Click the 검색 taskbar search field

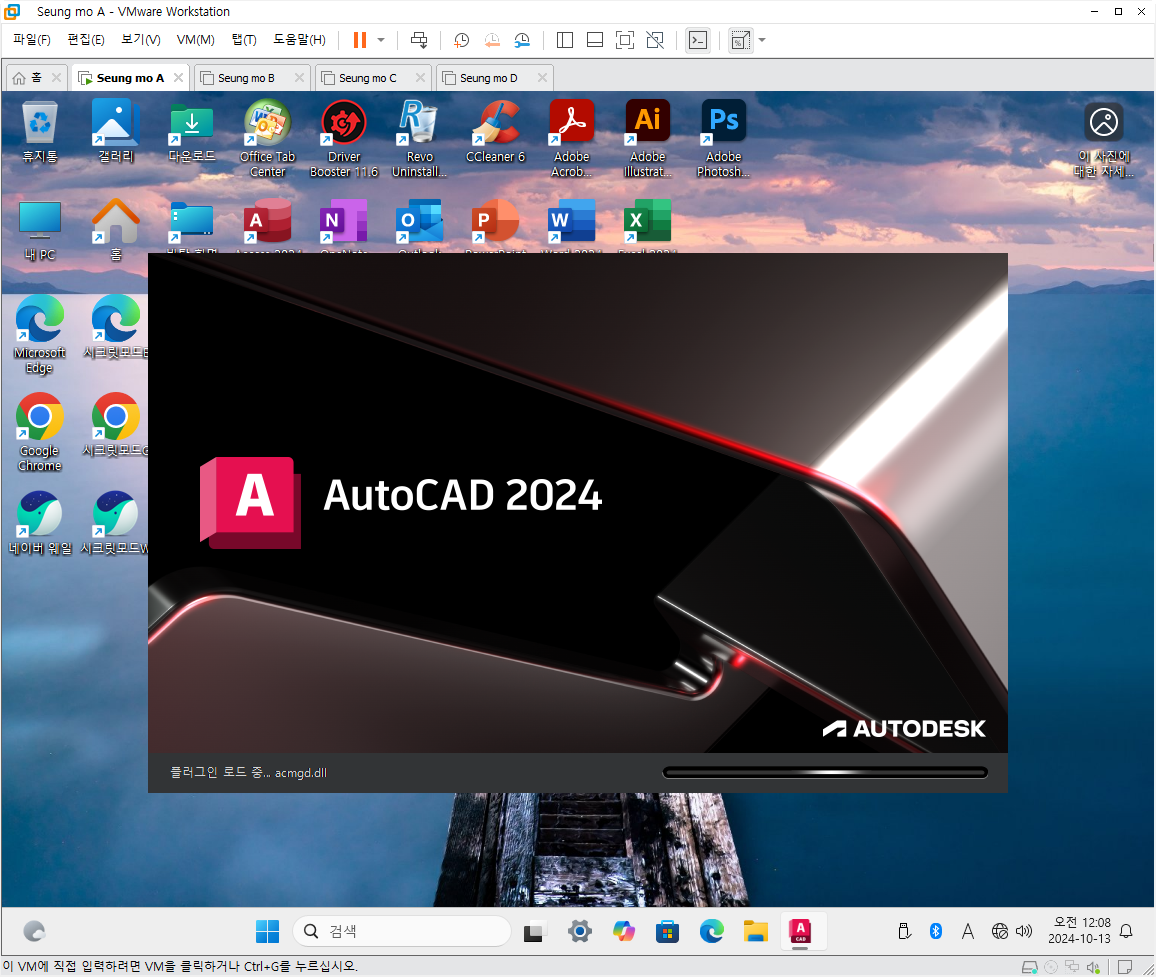click(402, 931)
